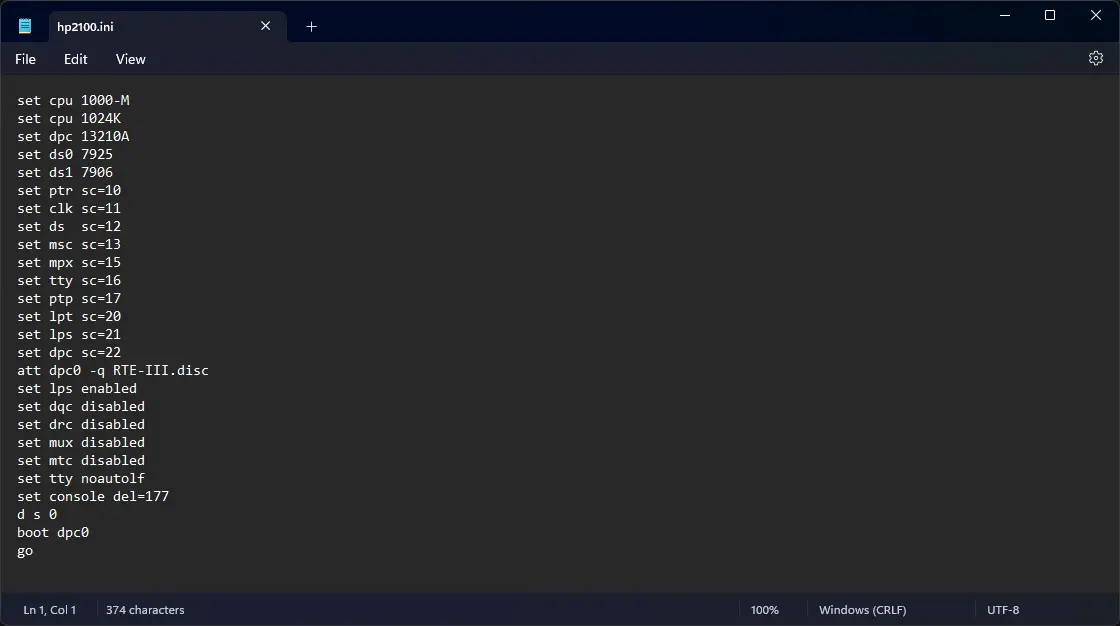
Task: Place cursor on "set cpu 1000-M" line
Action: click(x=73, y=101)
